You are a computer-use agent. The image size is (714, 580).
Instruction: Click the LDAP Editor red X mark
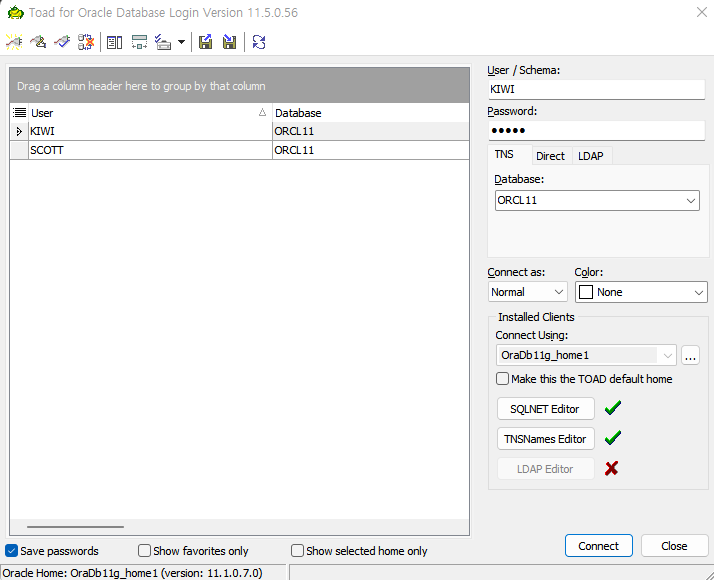[x=612, y=468]
